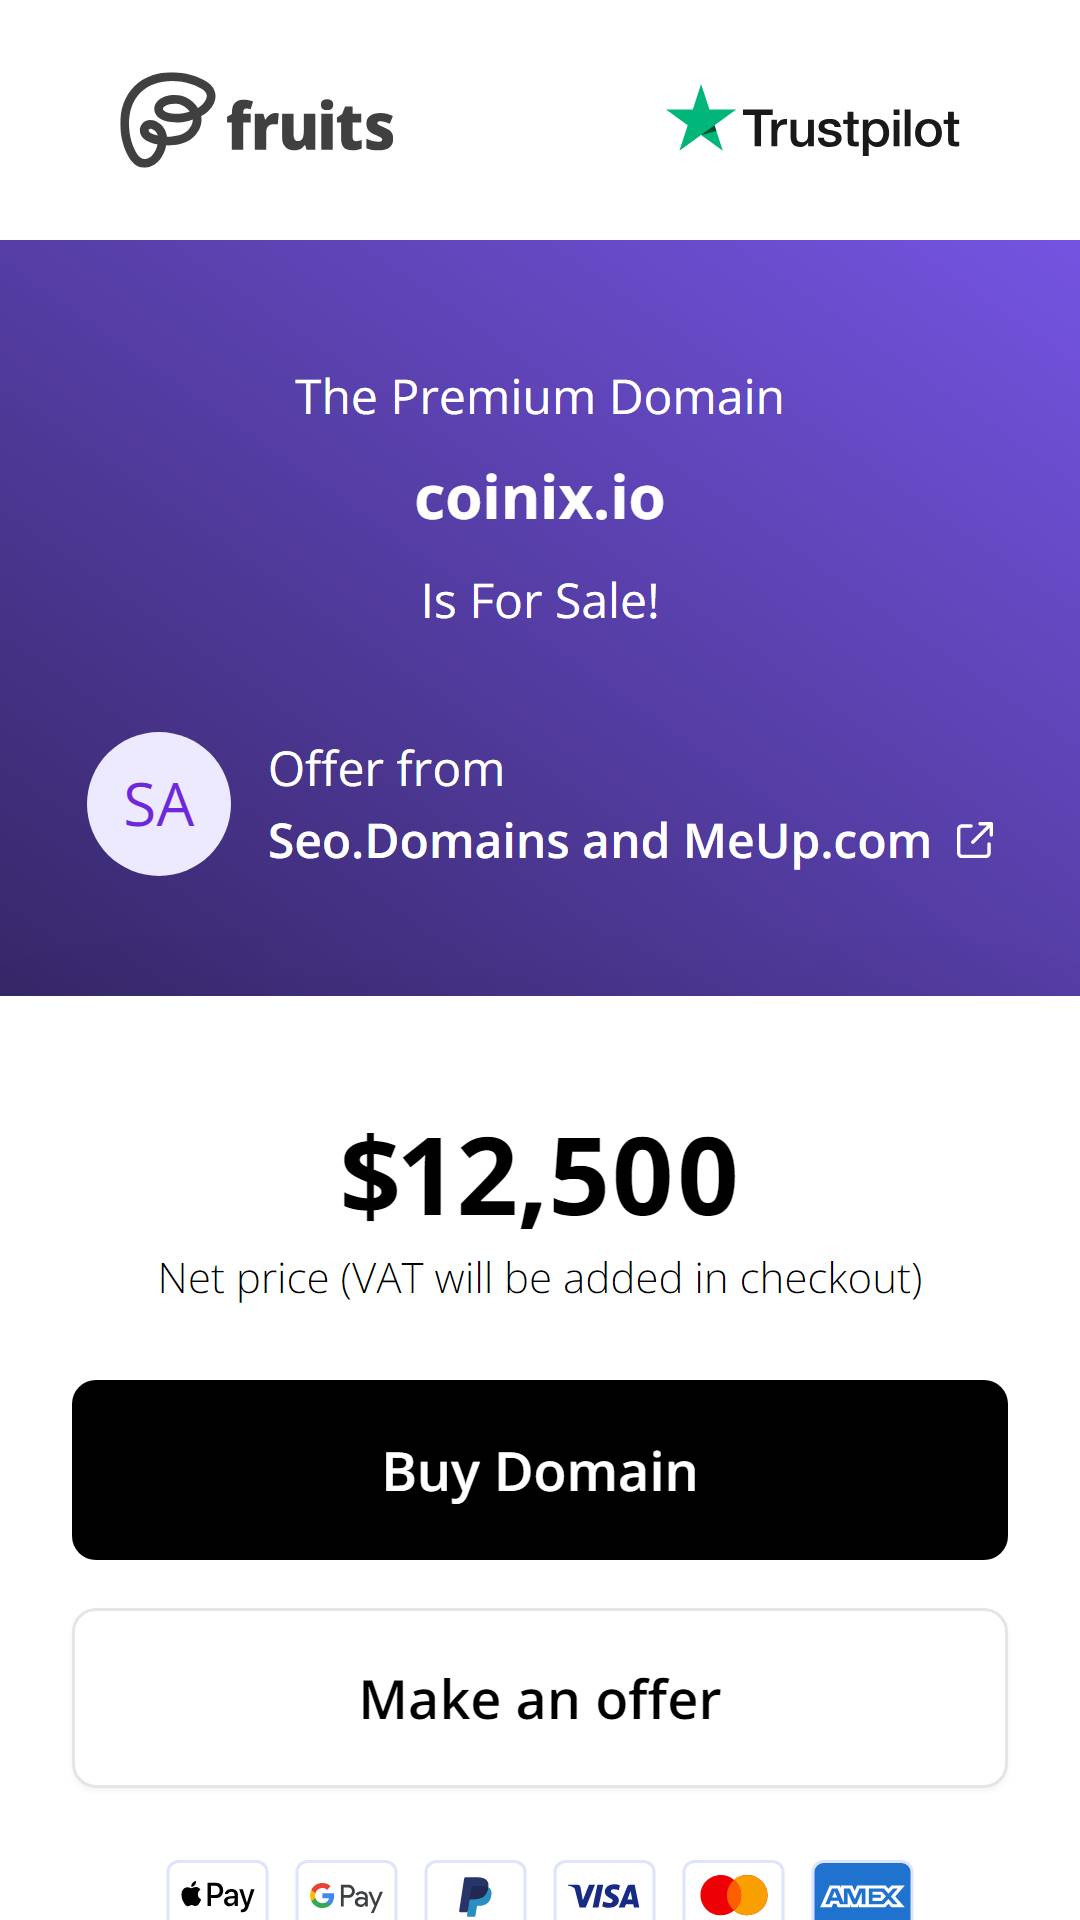Screen dimensions: 1080x1920
Task: Select the SA seller avatar
Action: tap(159, 804)
